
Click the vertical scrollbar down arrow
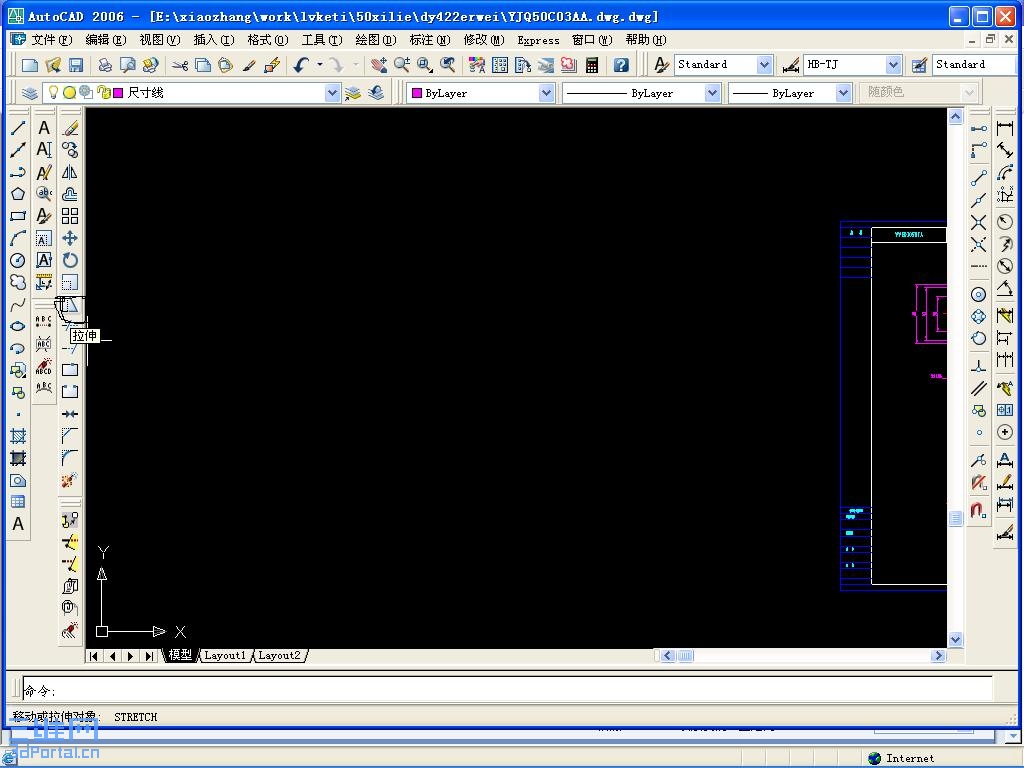955,639
